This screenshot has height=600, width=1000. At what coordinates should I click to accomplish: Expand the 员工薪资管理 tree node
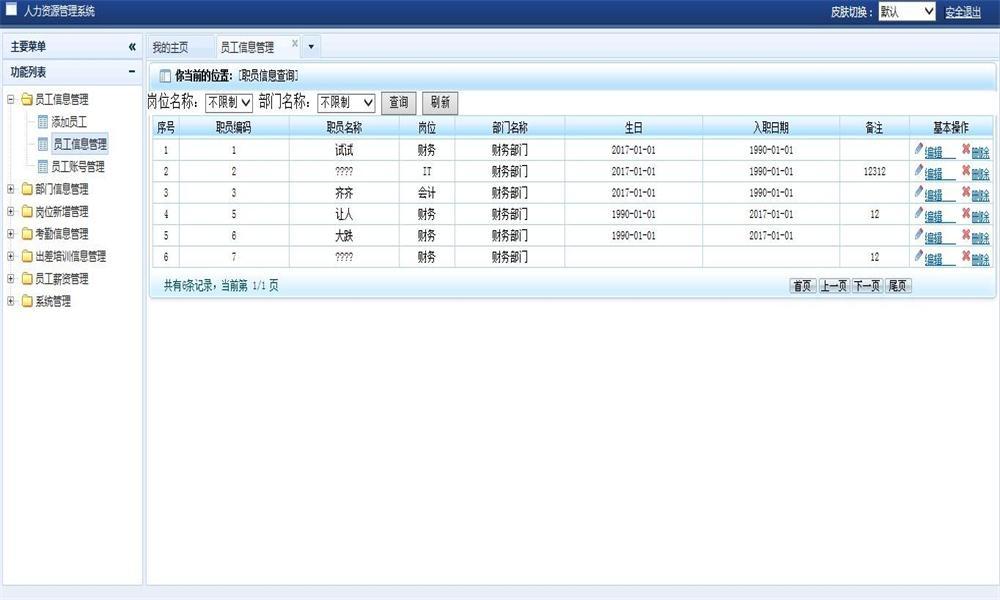click(x=10, y=278)
